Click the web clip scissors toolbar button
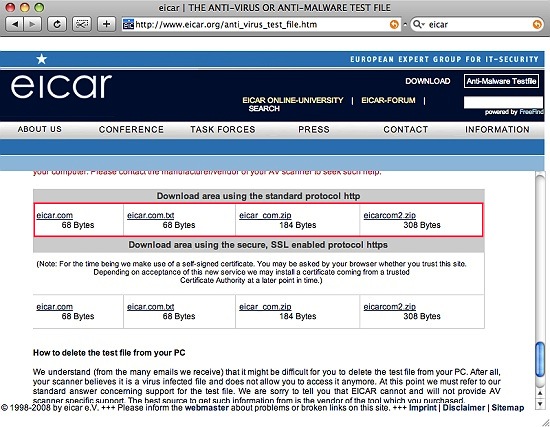The height and width of the screenshot is (427, 550). (x=82, y=25)
